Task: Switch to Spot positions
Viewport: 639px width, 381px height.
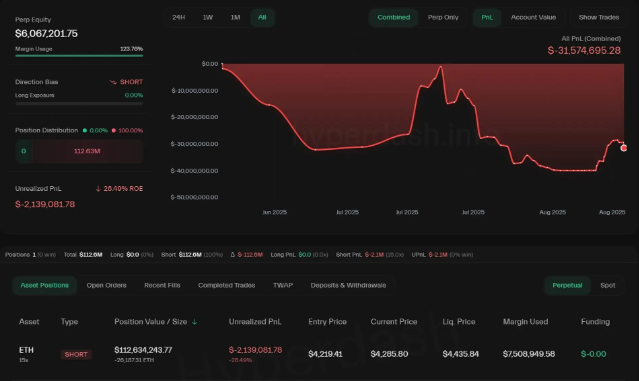Action: coord(608,285)
